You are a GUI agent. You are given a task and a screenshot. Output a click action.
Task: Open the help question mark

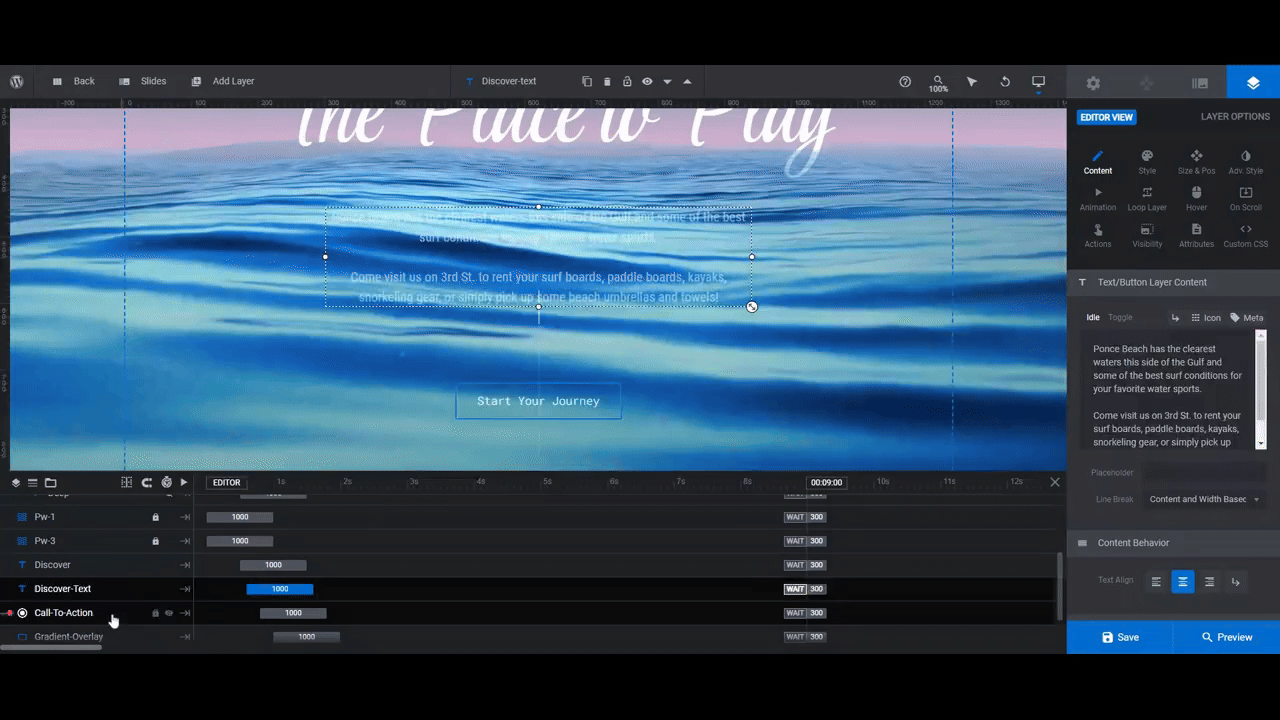905,82
